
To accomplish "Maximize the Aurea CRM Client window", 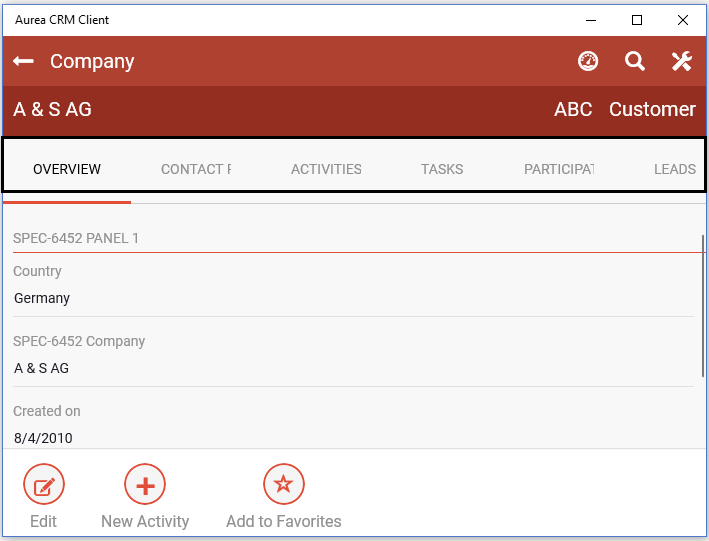I will click(637, 19).
